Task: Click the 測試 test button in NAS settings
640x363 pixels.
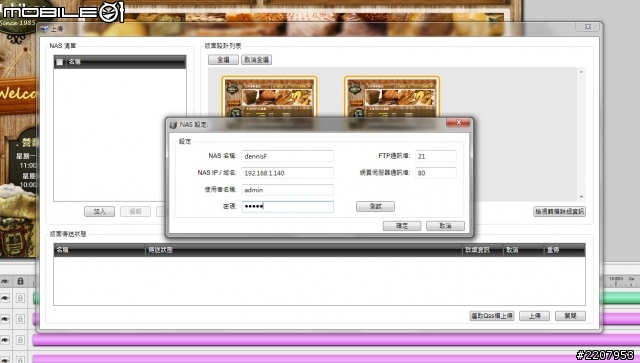Action: pyautogui.click(x=375, y=207)
